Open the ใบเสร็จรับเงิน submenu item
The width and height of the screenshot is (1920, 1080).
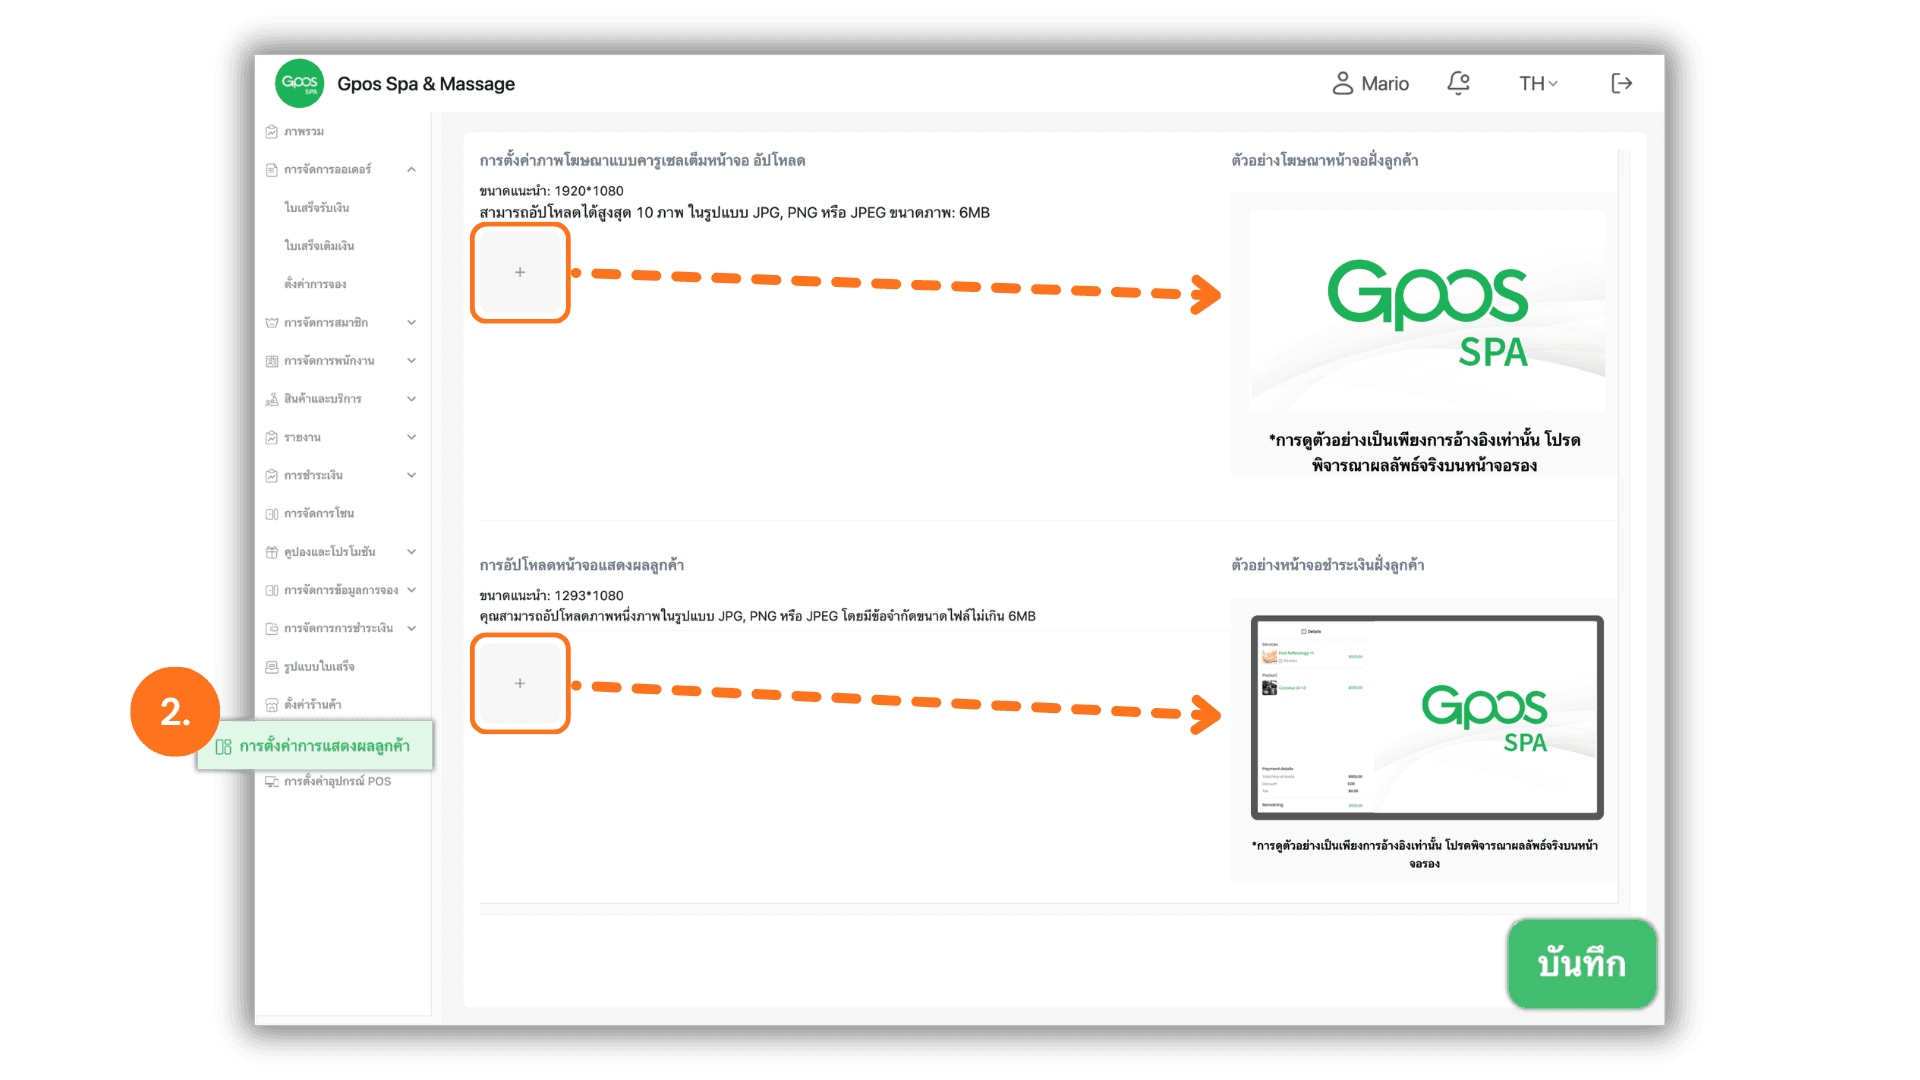pyautogui.click(x=317, y=208)
